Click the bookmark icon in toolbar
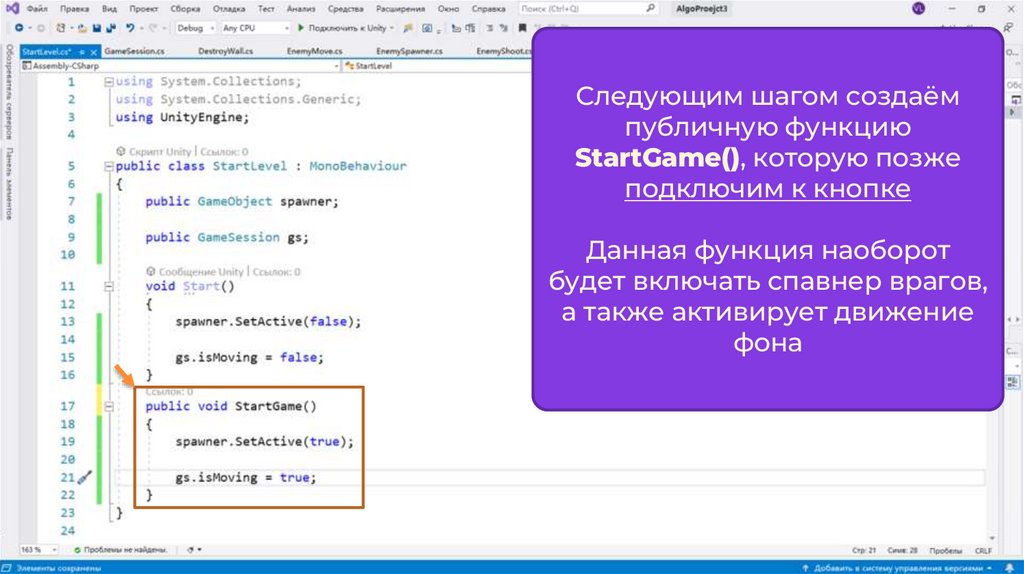 pos(521,28)
